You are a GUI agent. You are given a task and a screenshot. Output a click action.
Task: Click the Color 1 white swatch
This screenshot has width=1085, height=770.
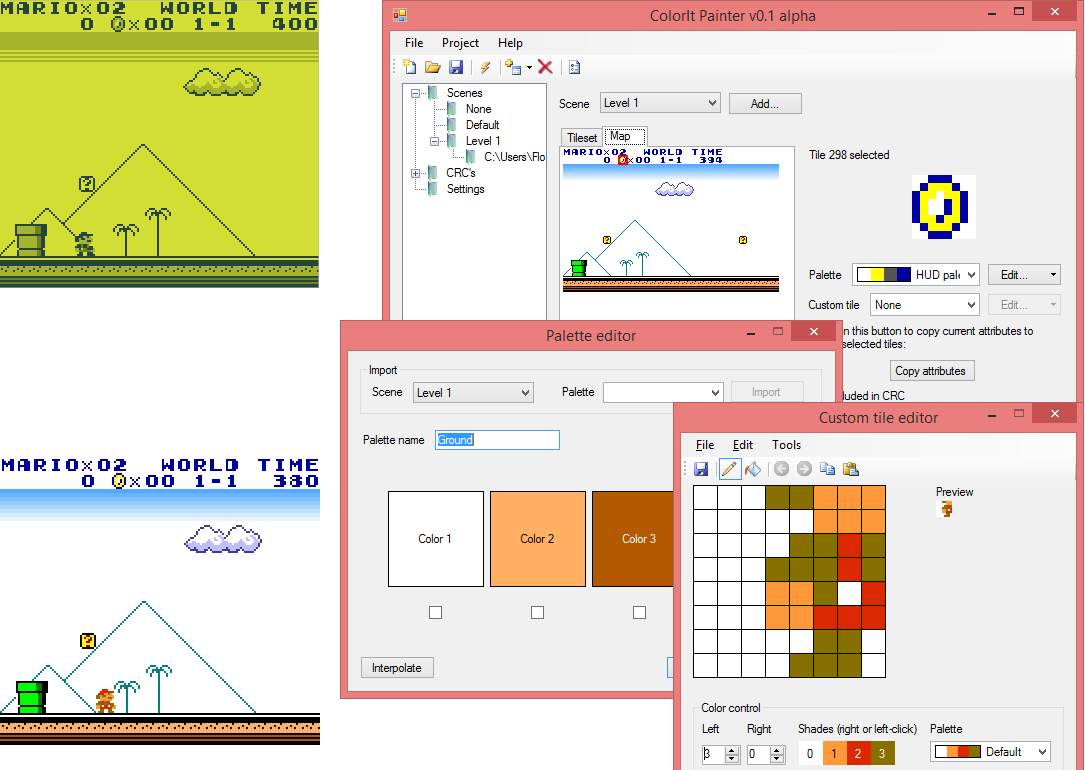(x=435, y=539)
